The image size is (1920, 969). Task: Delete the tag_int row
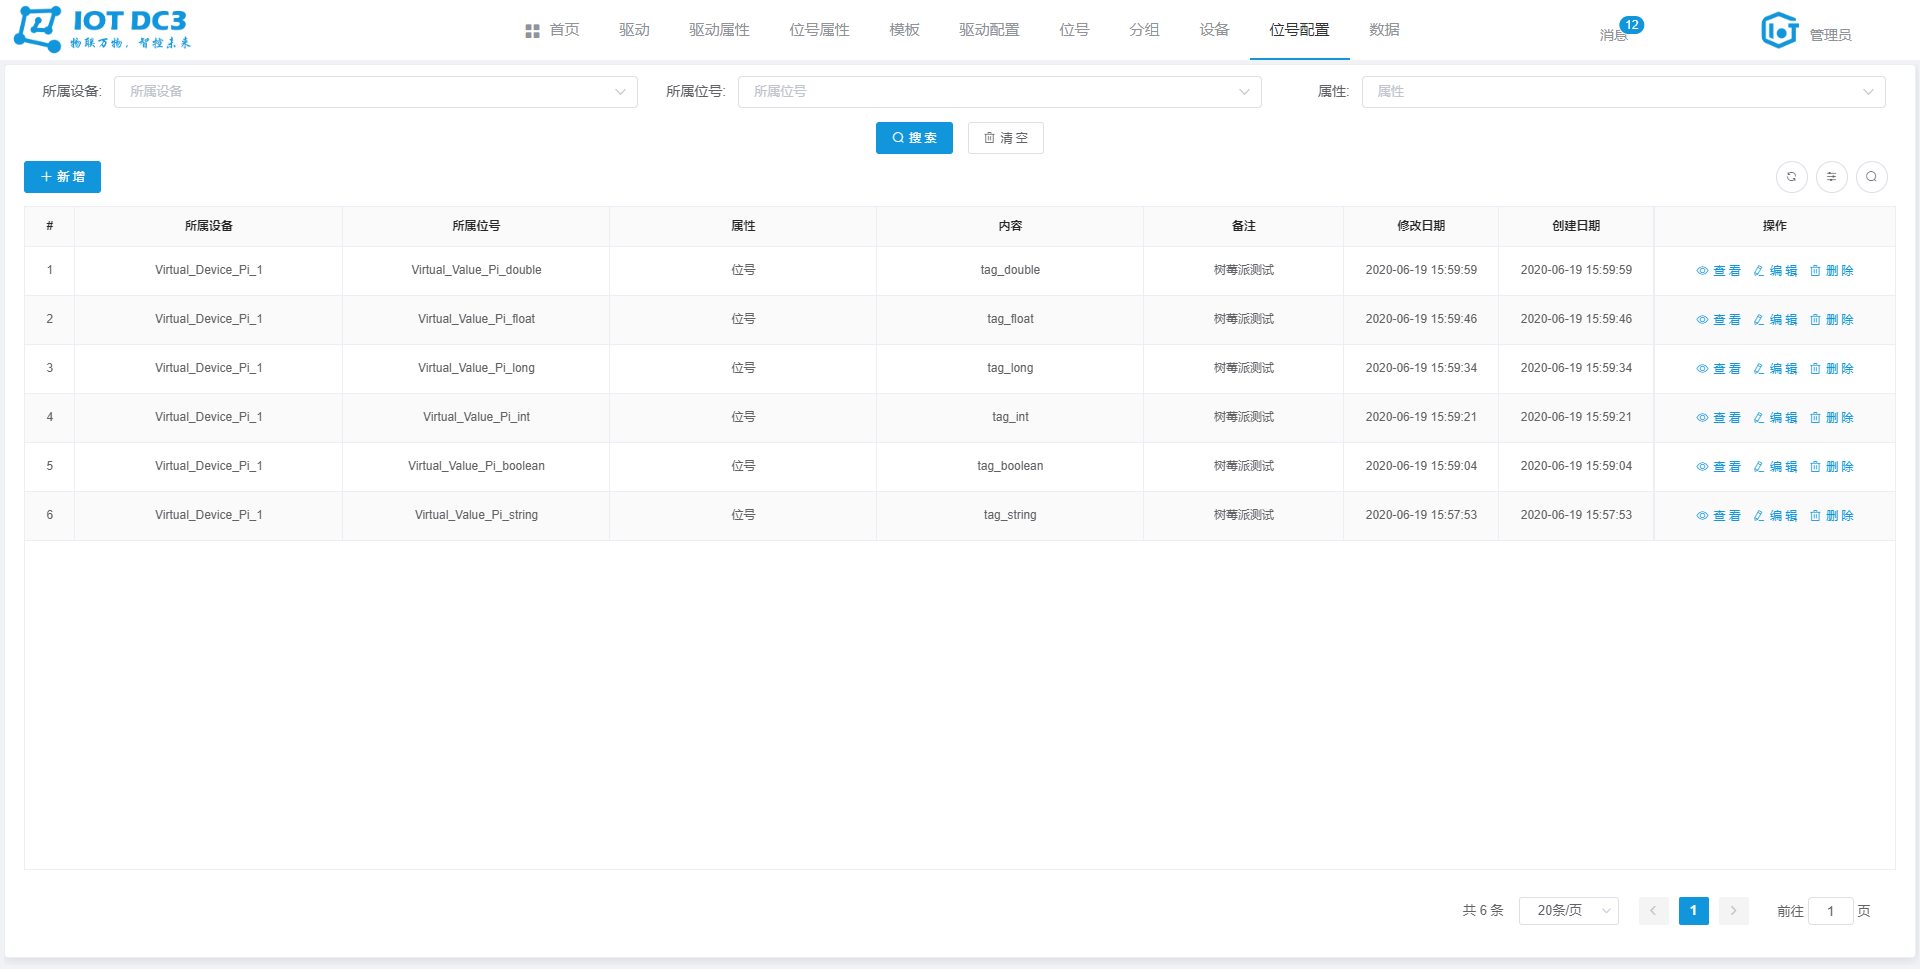[x=1831, y=418]
